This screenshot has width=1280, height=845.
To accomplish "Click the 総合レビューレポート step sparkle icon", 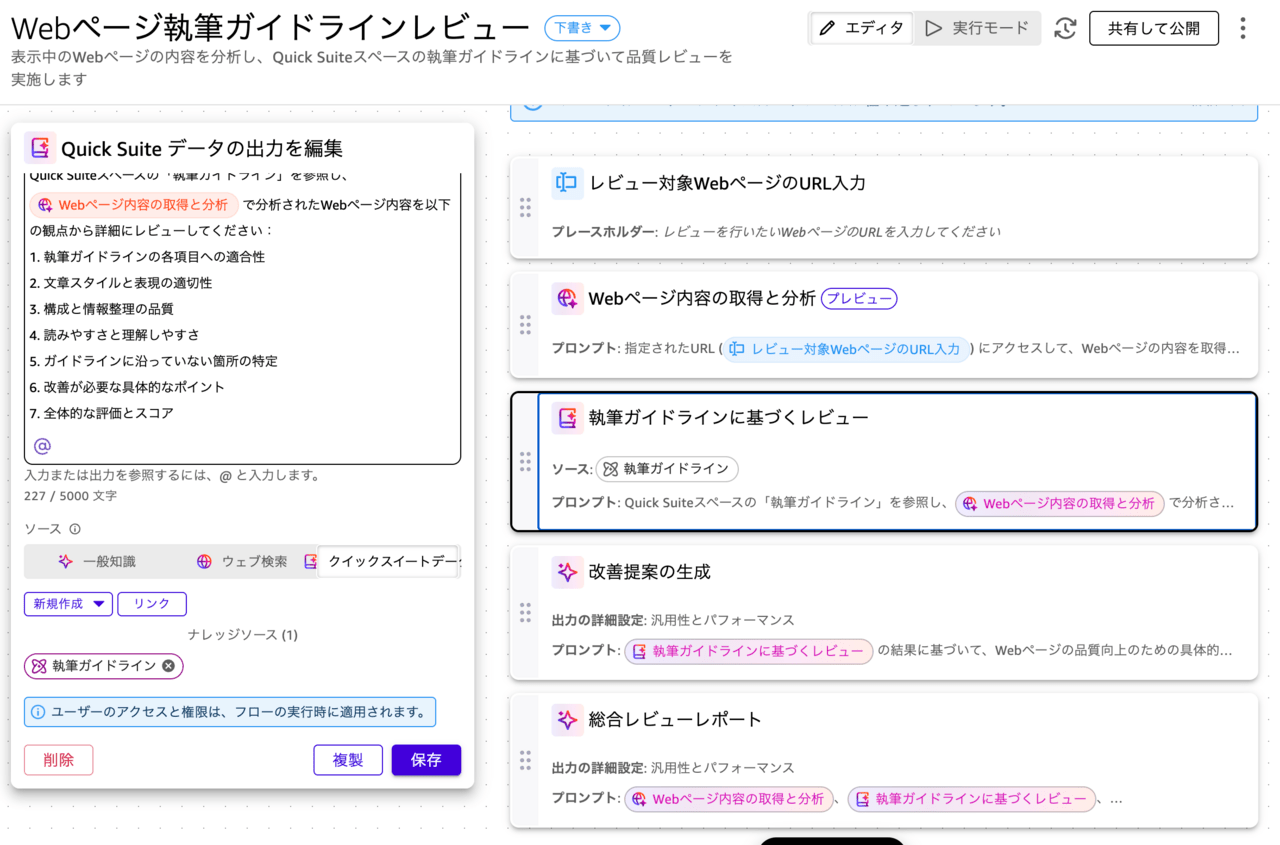I will coord(567,719).
